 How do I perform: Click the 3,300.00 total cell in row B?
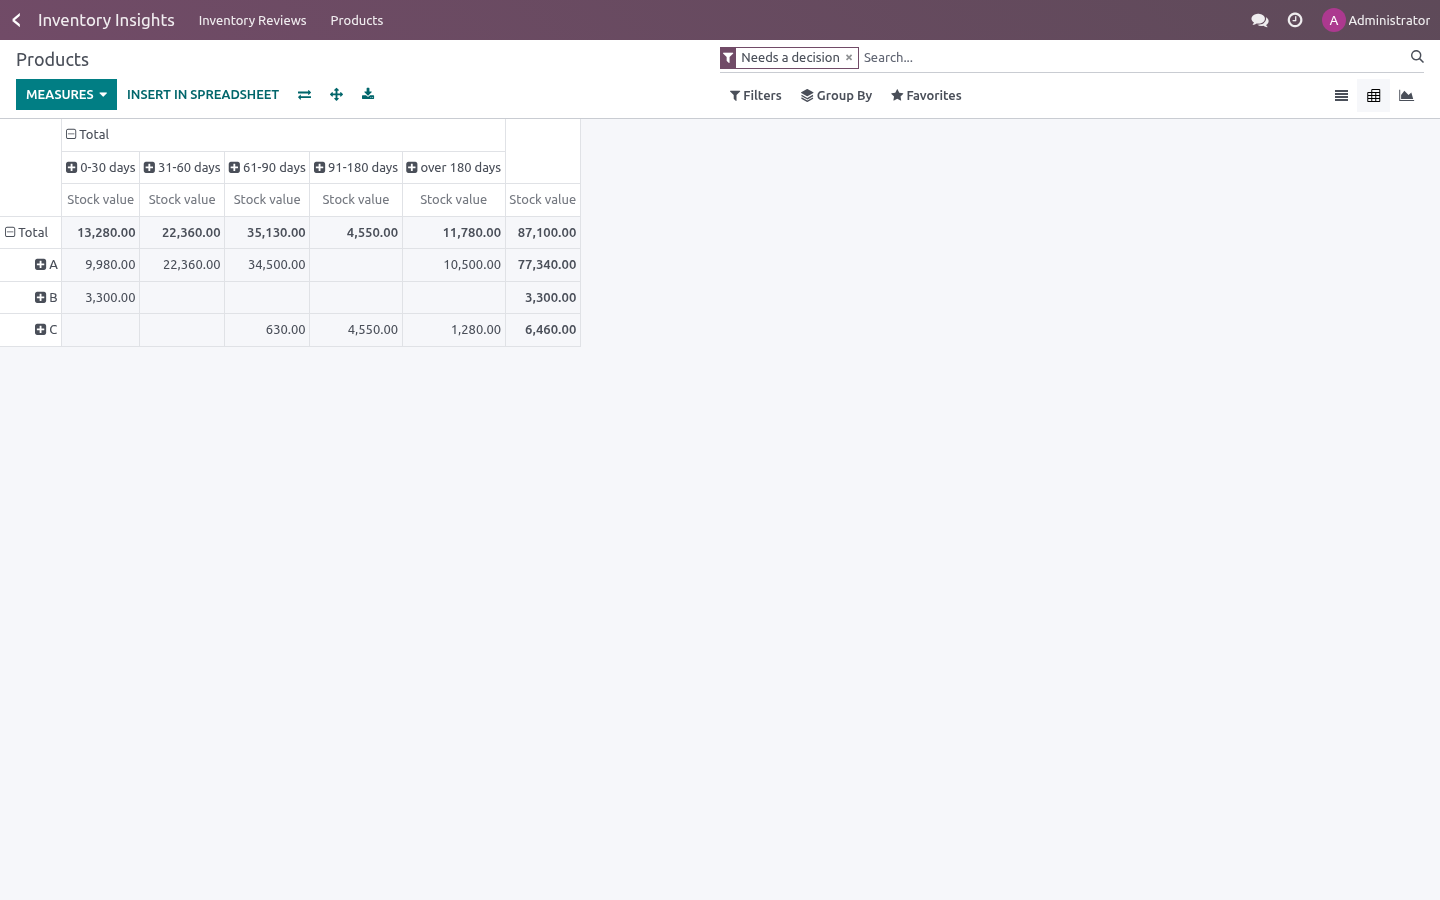click(x=543, y=298)
